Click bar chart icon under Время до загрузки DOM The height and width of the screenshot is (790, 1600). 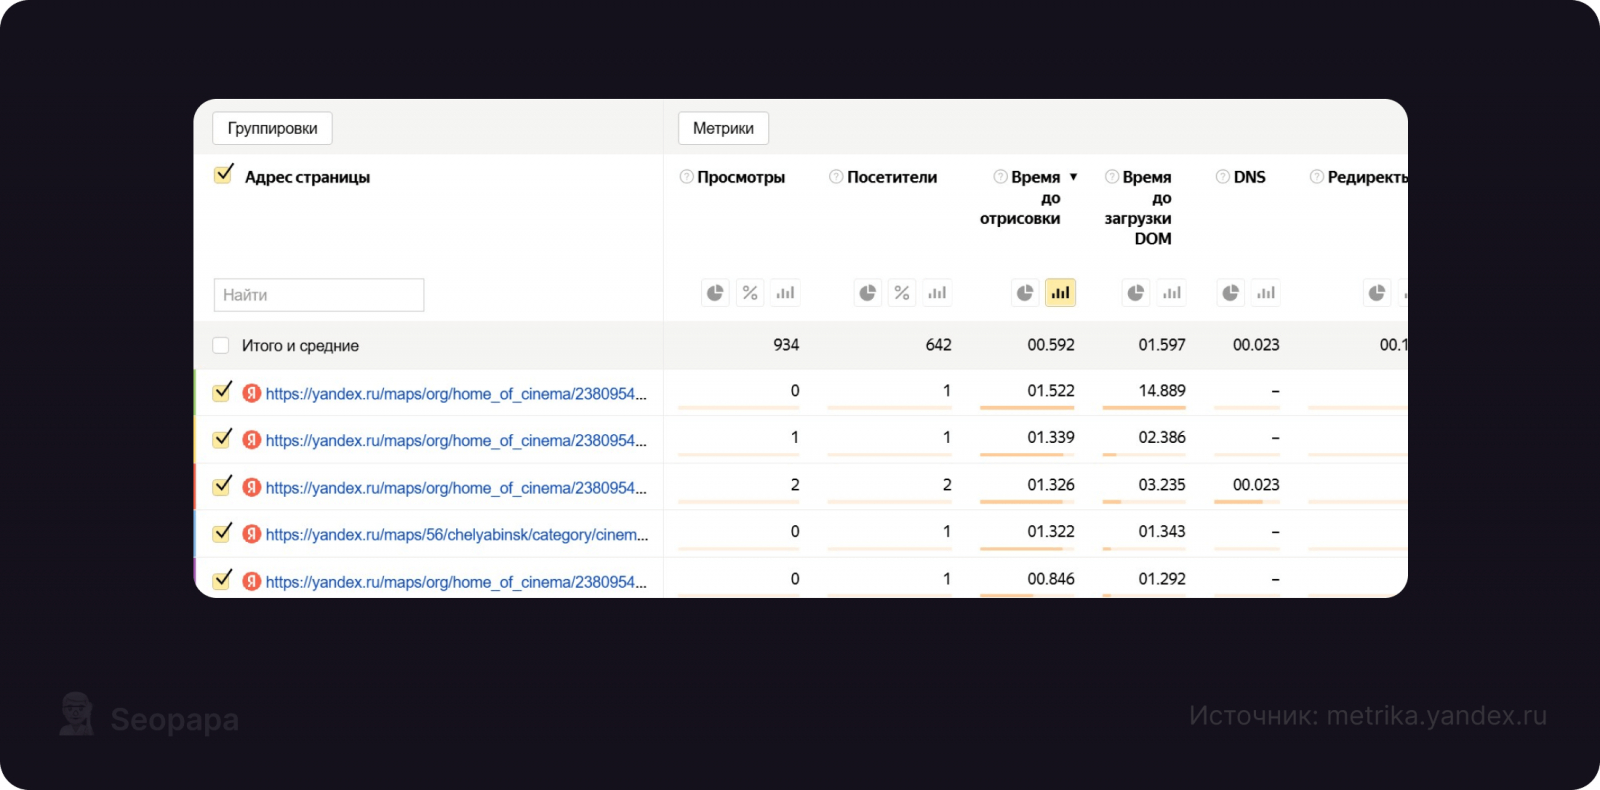pyautogui.click(x=1171, y=293)
